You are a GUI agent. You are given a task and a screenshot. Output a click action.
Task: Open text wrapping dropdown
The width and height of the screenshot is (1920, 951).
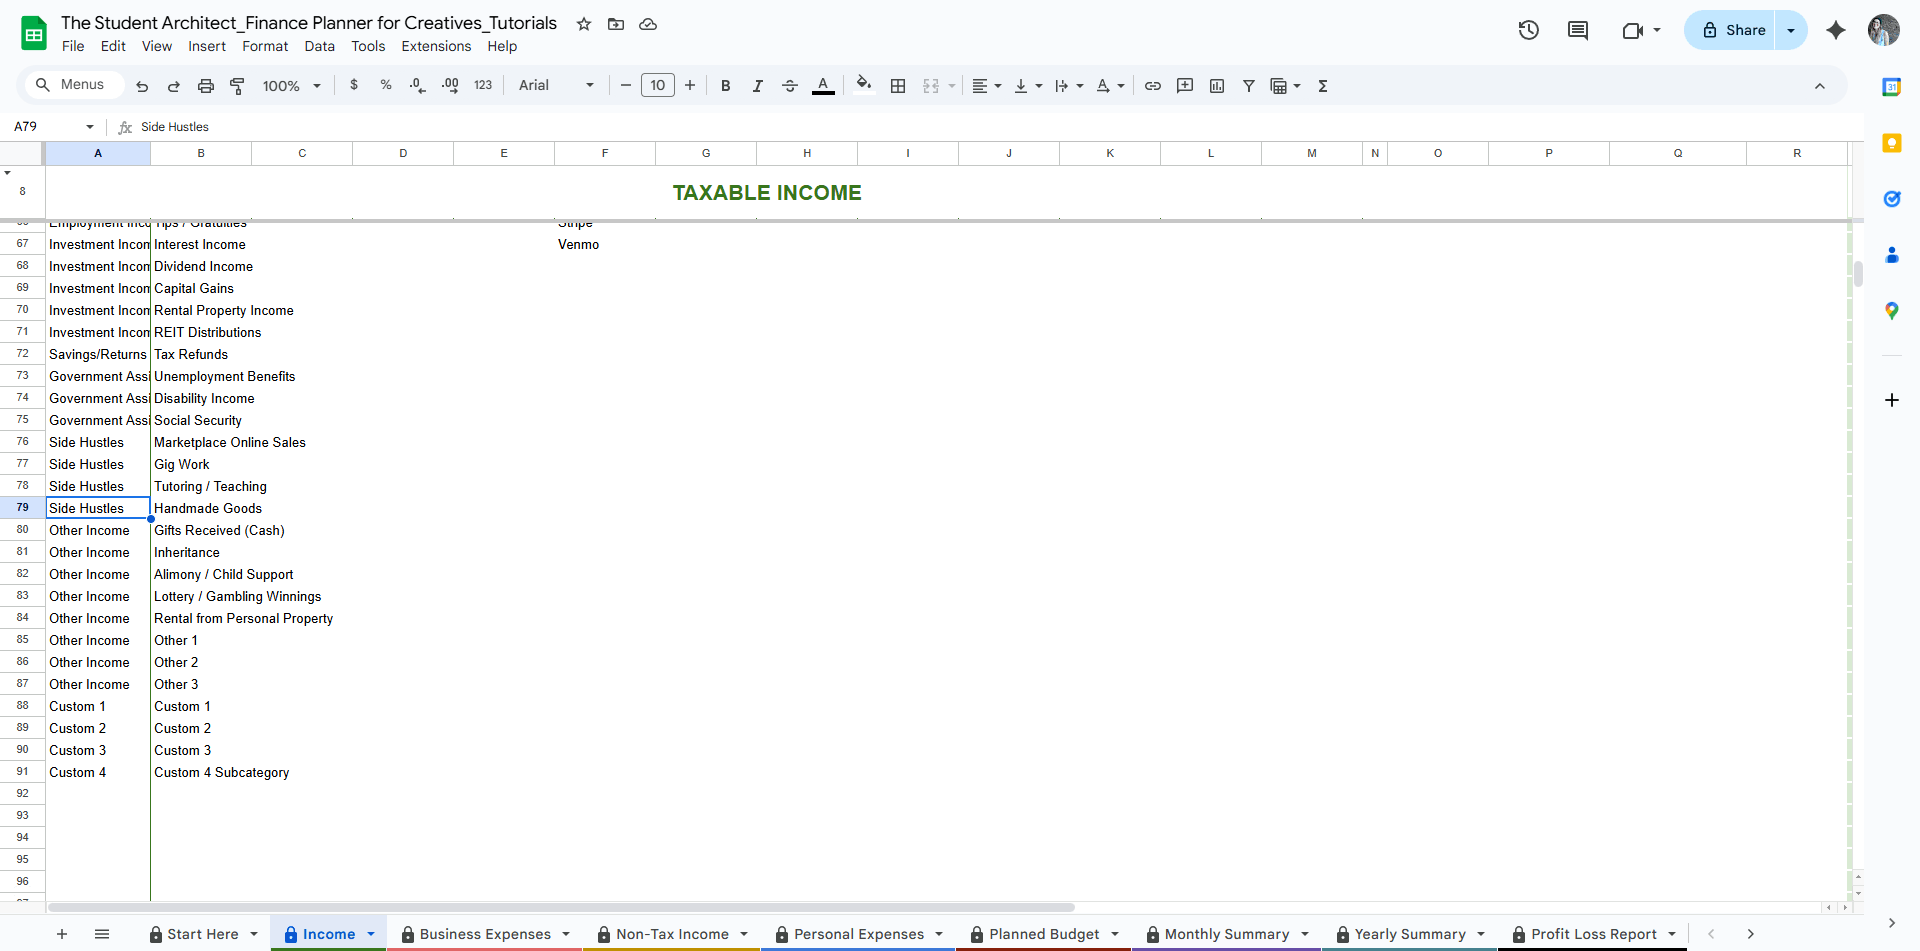coord(1069,86)
